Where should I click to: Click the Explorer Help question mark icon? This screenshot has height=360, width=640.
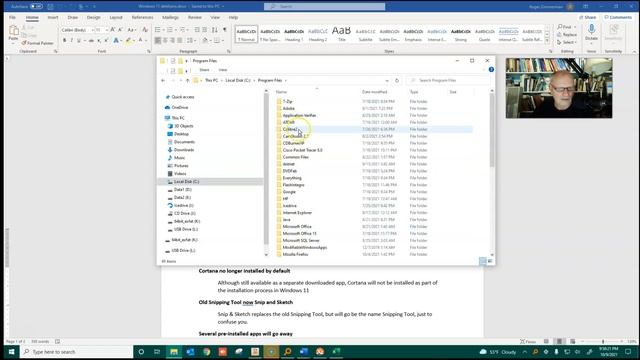coord(491,70)
